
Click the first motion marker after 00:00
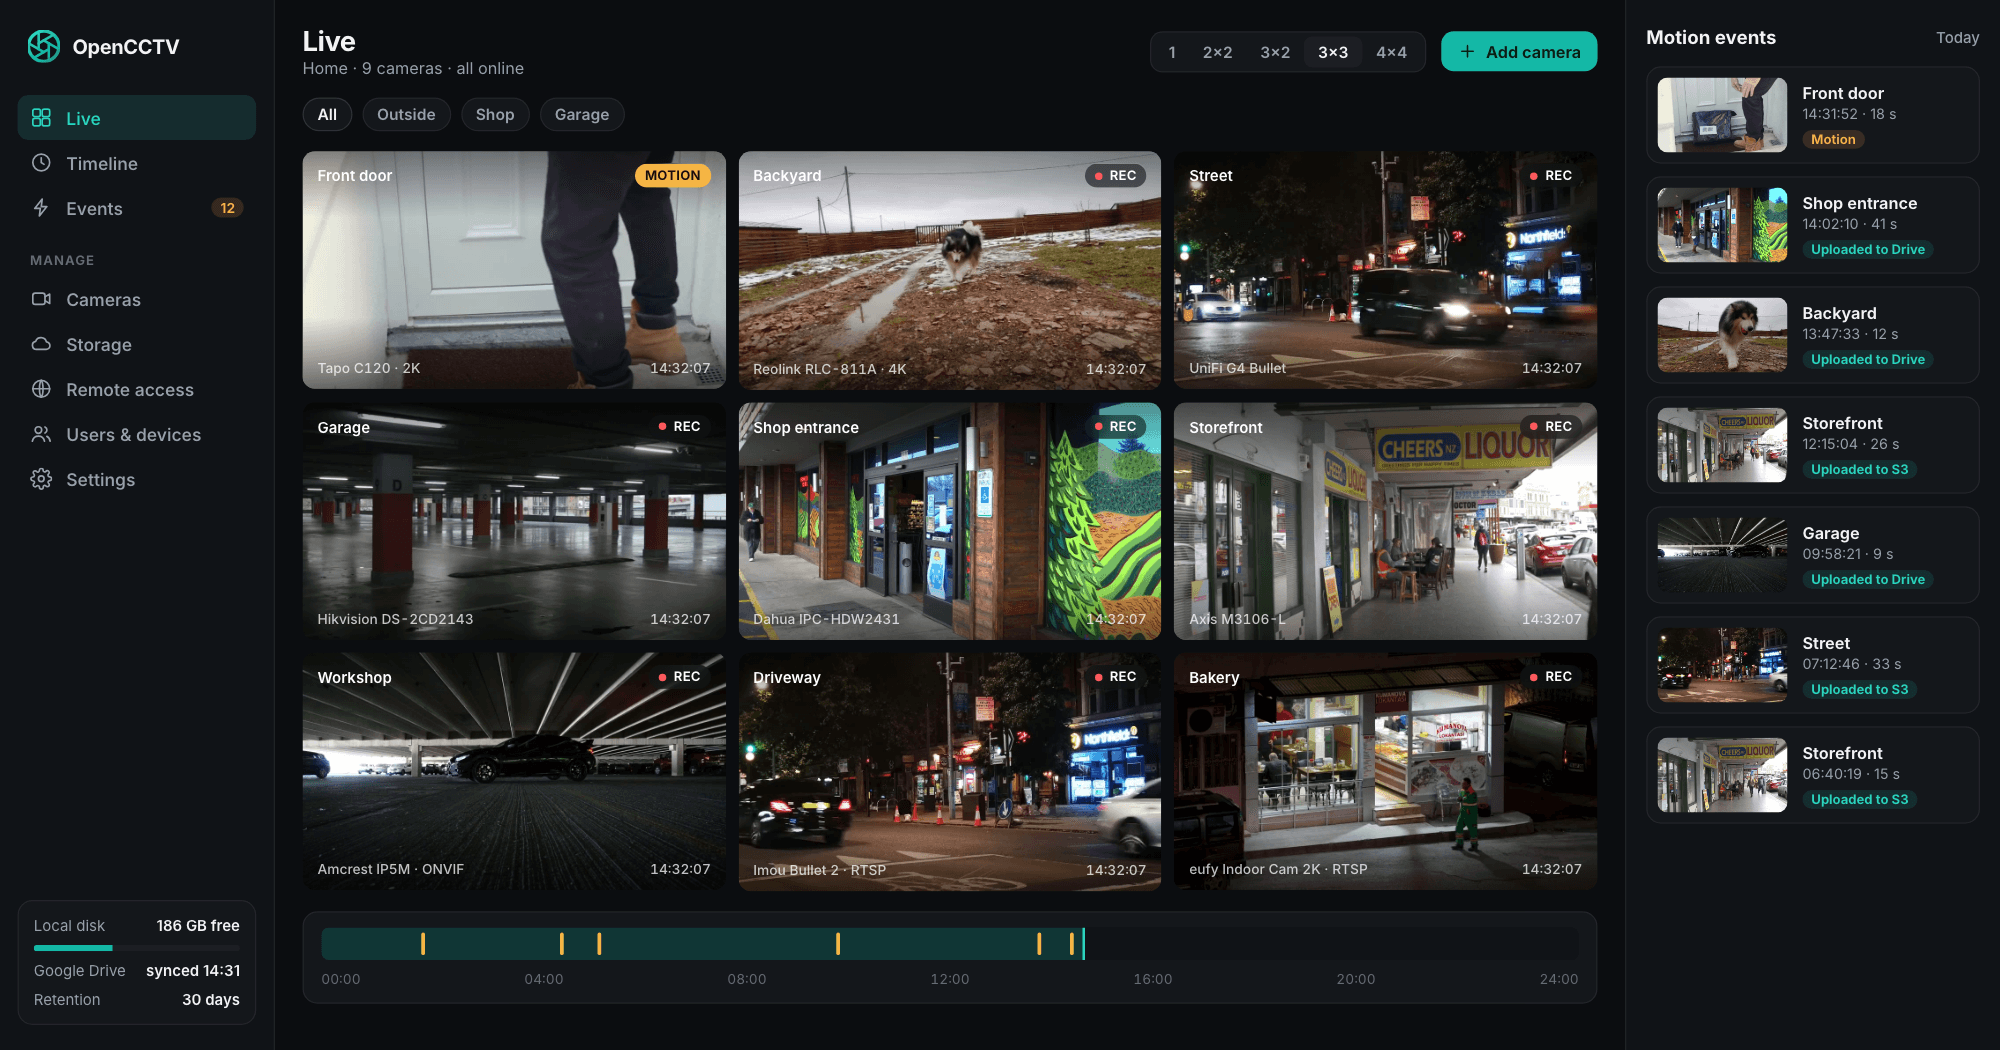423,943
